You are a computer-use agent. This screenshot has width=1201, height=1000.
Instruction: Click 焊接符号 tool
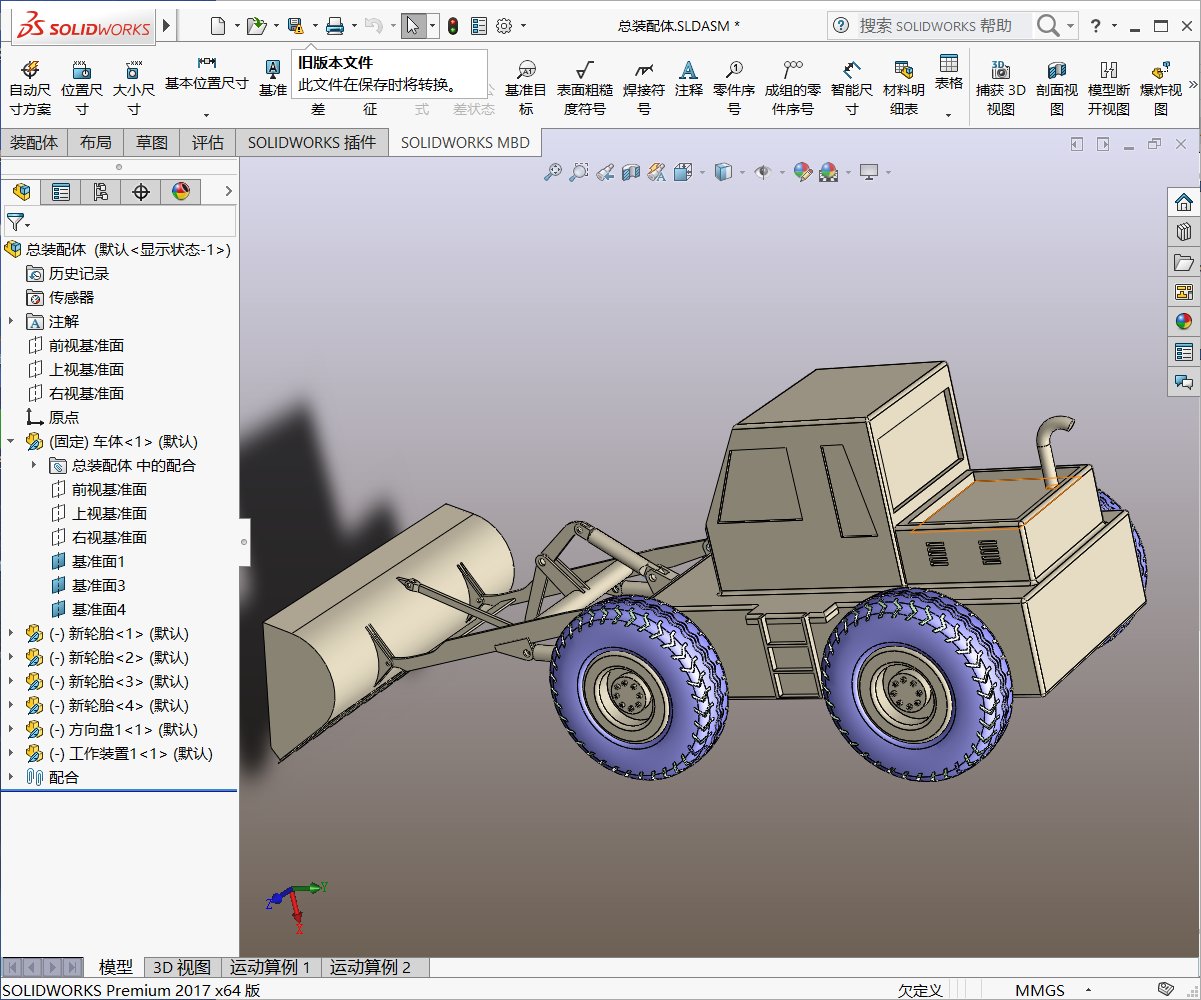pos(644,87)
